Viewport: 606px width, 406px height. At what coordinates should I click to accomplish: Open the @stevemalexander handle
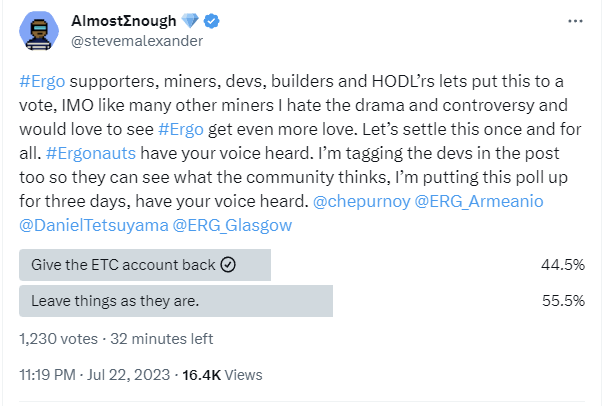click(x=137, y=41)
